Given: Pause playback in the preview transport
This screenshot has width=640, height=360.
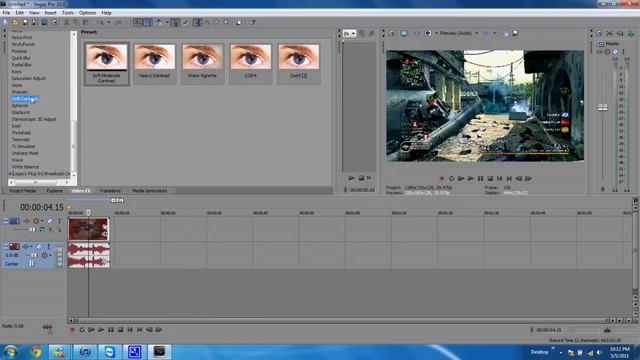Looking at the screenshot, I should click(480, 178).
